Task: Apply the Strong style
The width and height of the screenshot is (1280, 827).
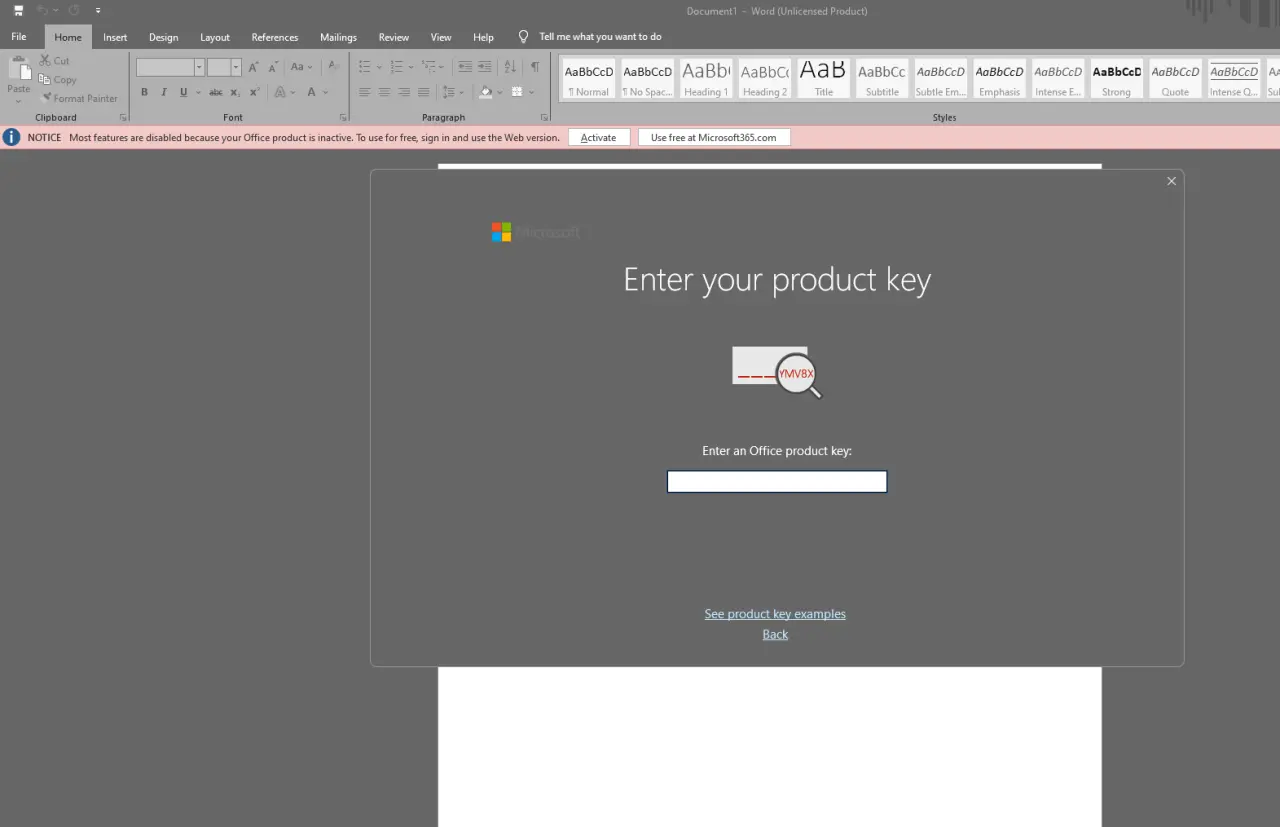Action: coord(1117,78)
